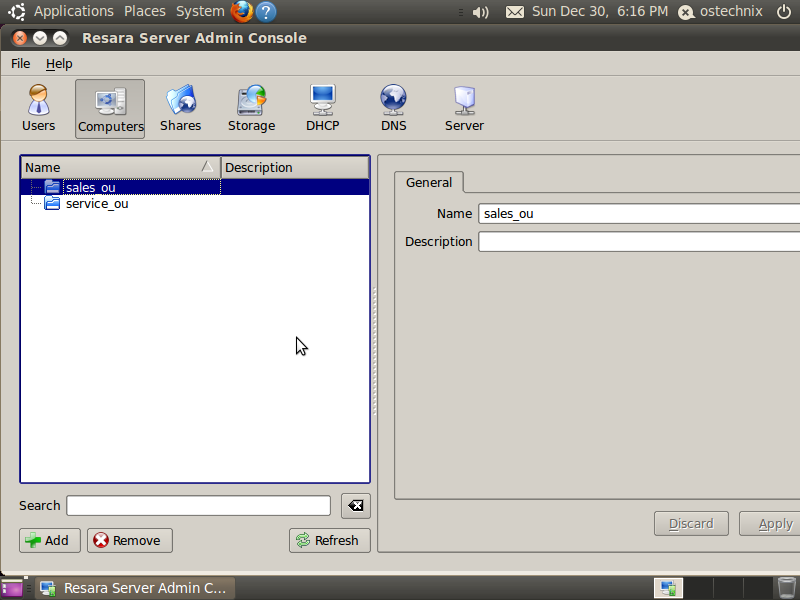
Task: Open the Applications menu
Action: (x=73, y=11)
